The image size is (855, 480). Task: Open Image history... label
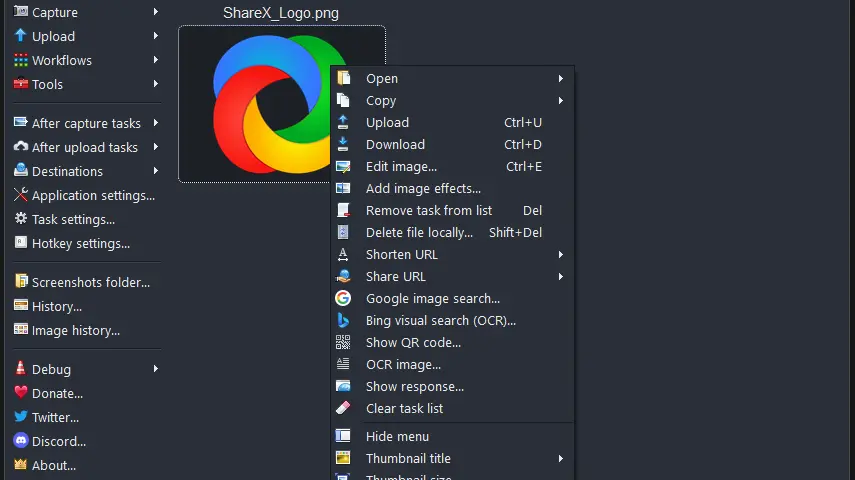click(x=76, y=331)
